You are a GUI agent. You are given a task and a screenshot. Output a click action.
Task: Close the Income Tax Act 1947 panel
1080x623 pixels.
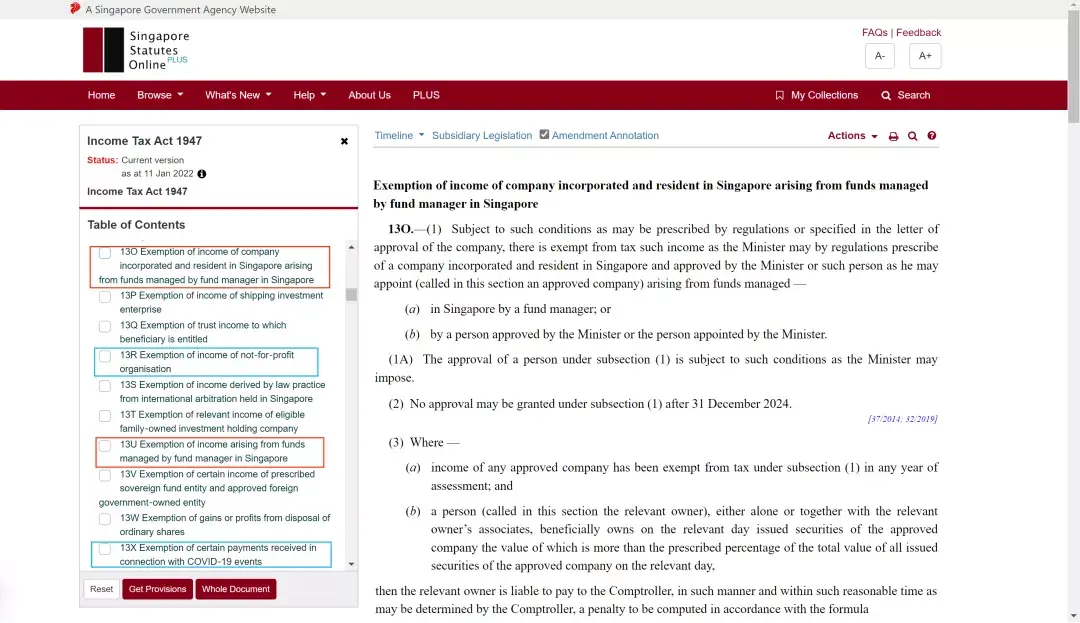[x=344, y=141]
